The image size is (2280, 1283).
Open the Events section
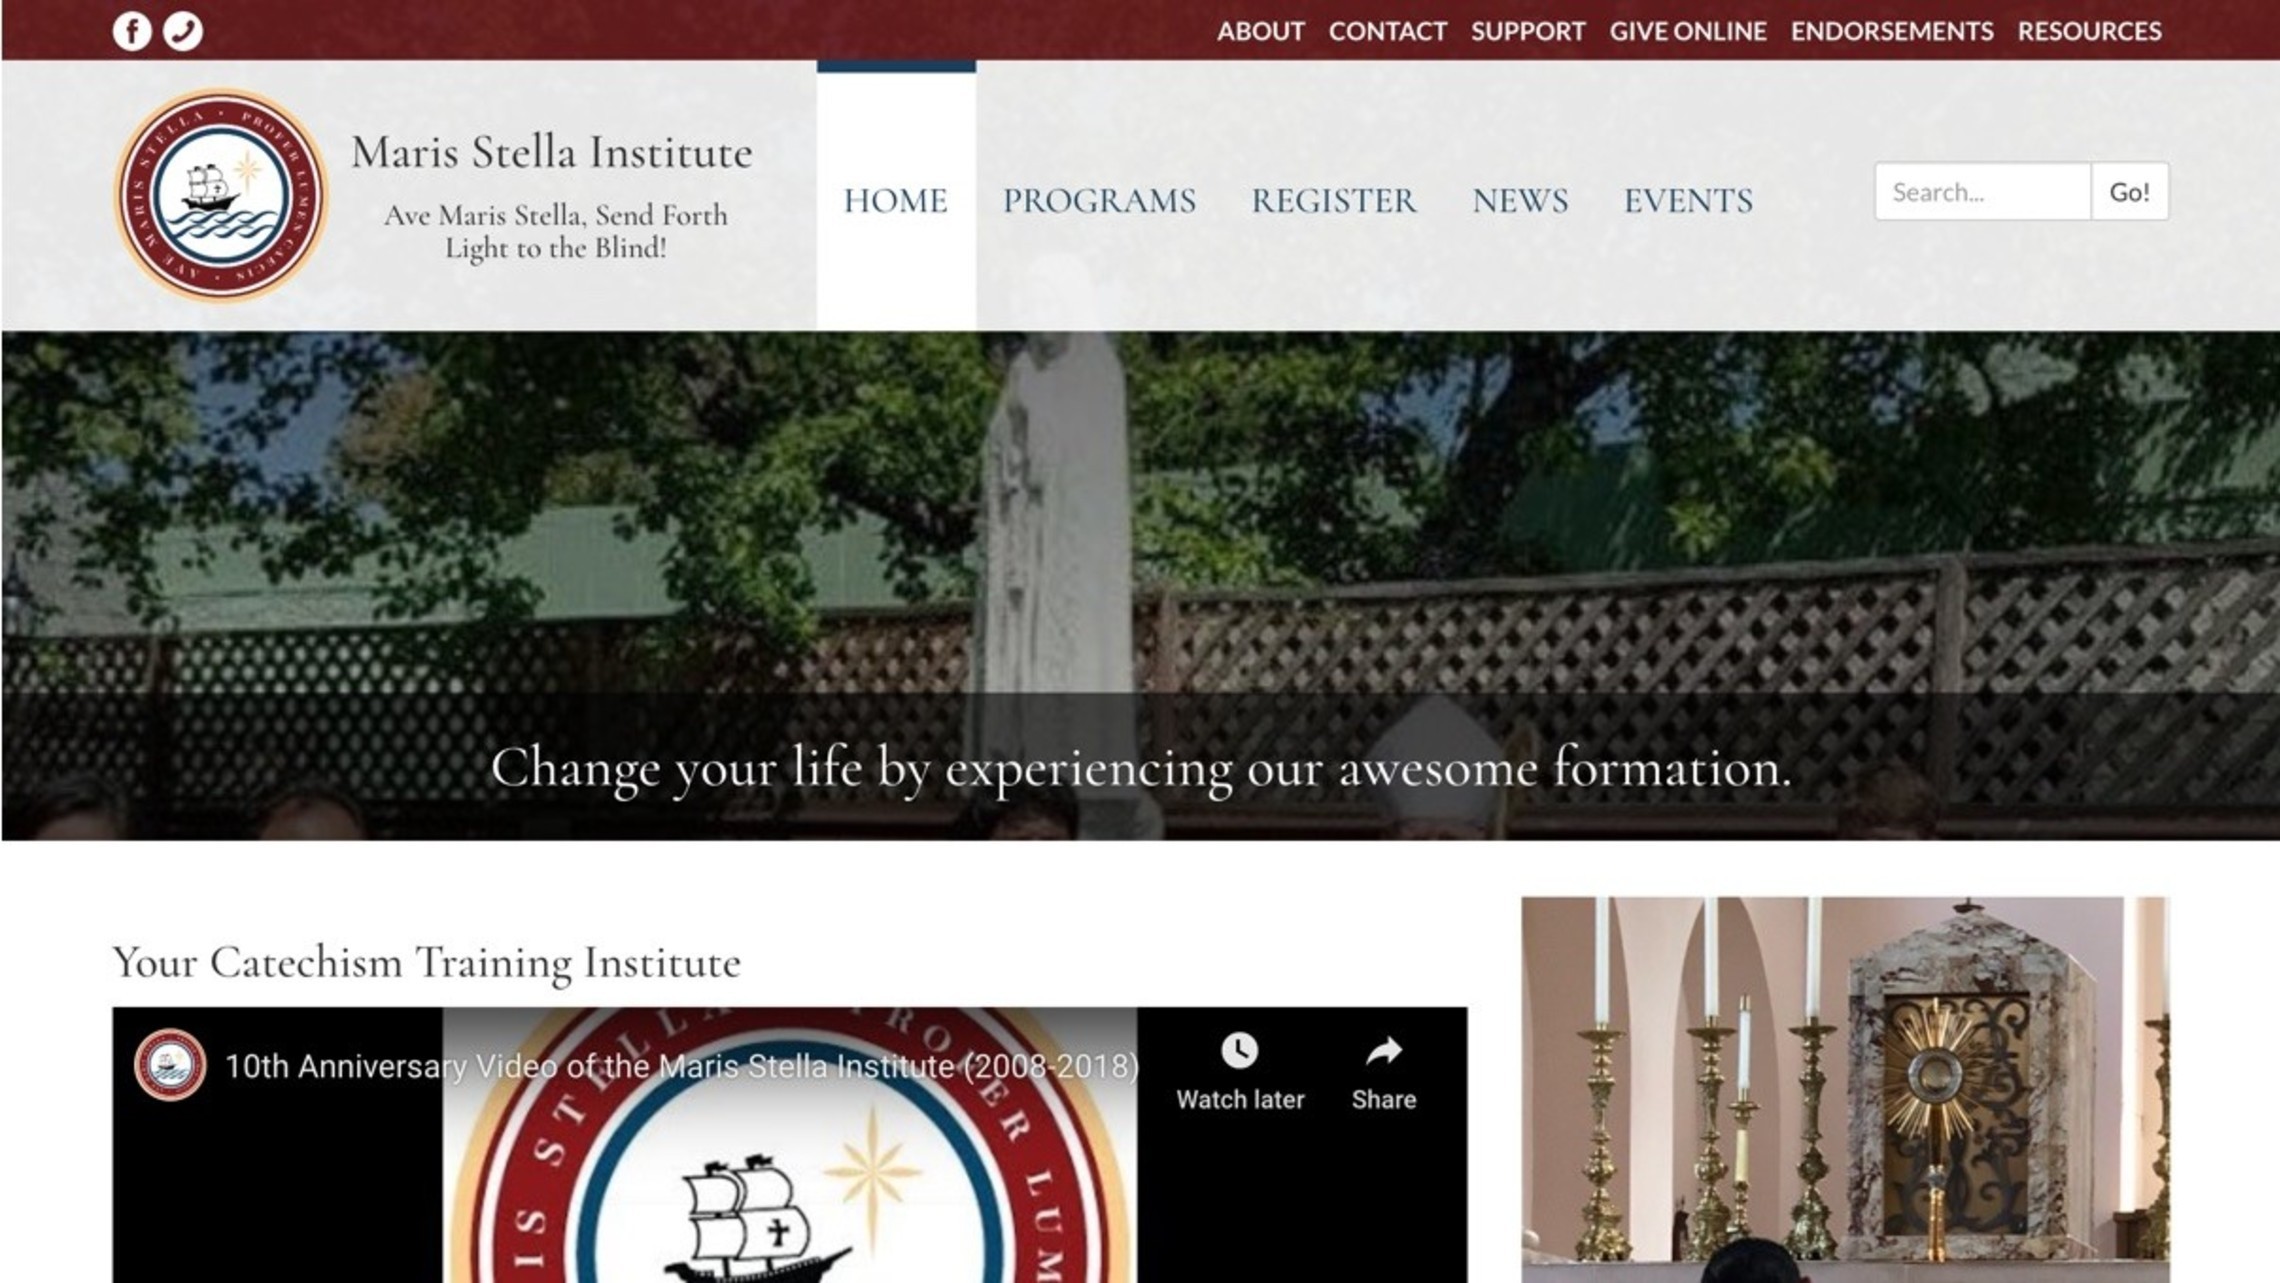pyautogui.click(x=1688, y=200)
